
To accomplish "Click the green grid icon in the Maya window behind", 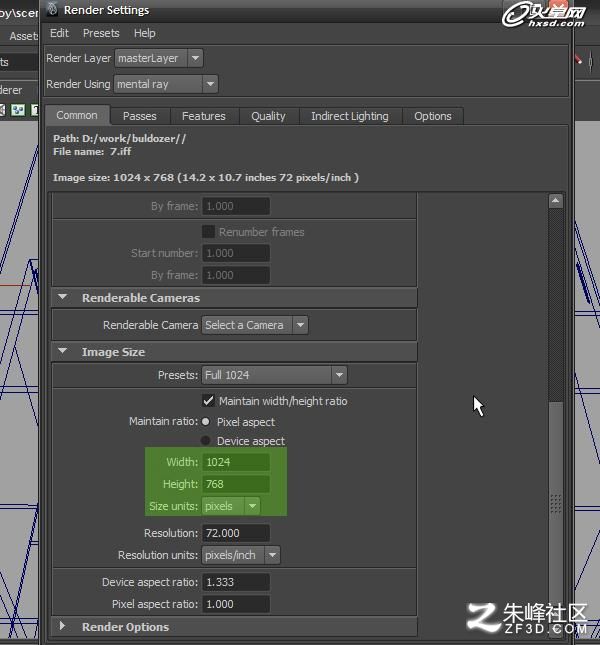I will tap(18, 110).
